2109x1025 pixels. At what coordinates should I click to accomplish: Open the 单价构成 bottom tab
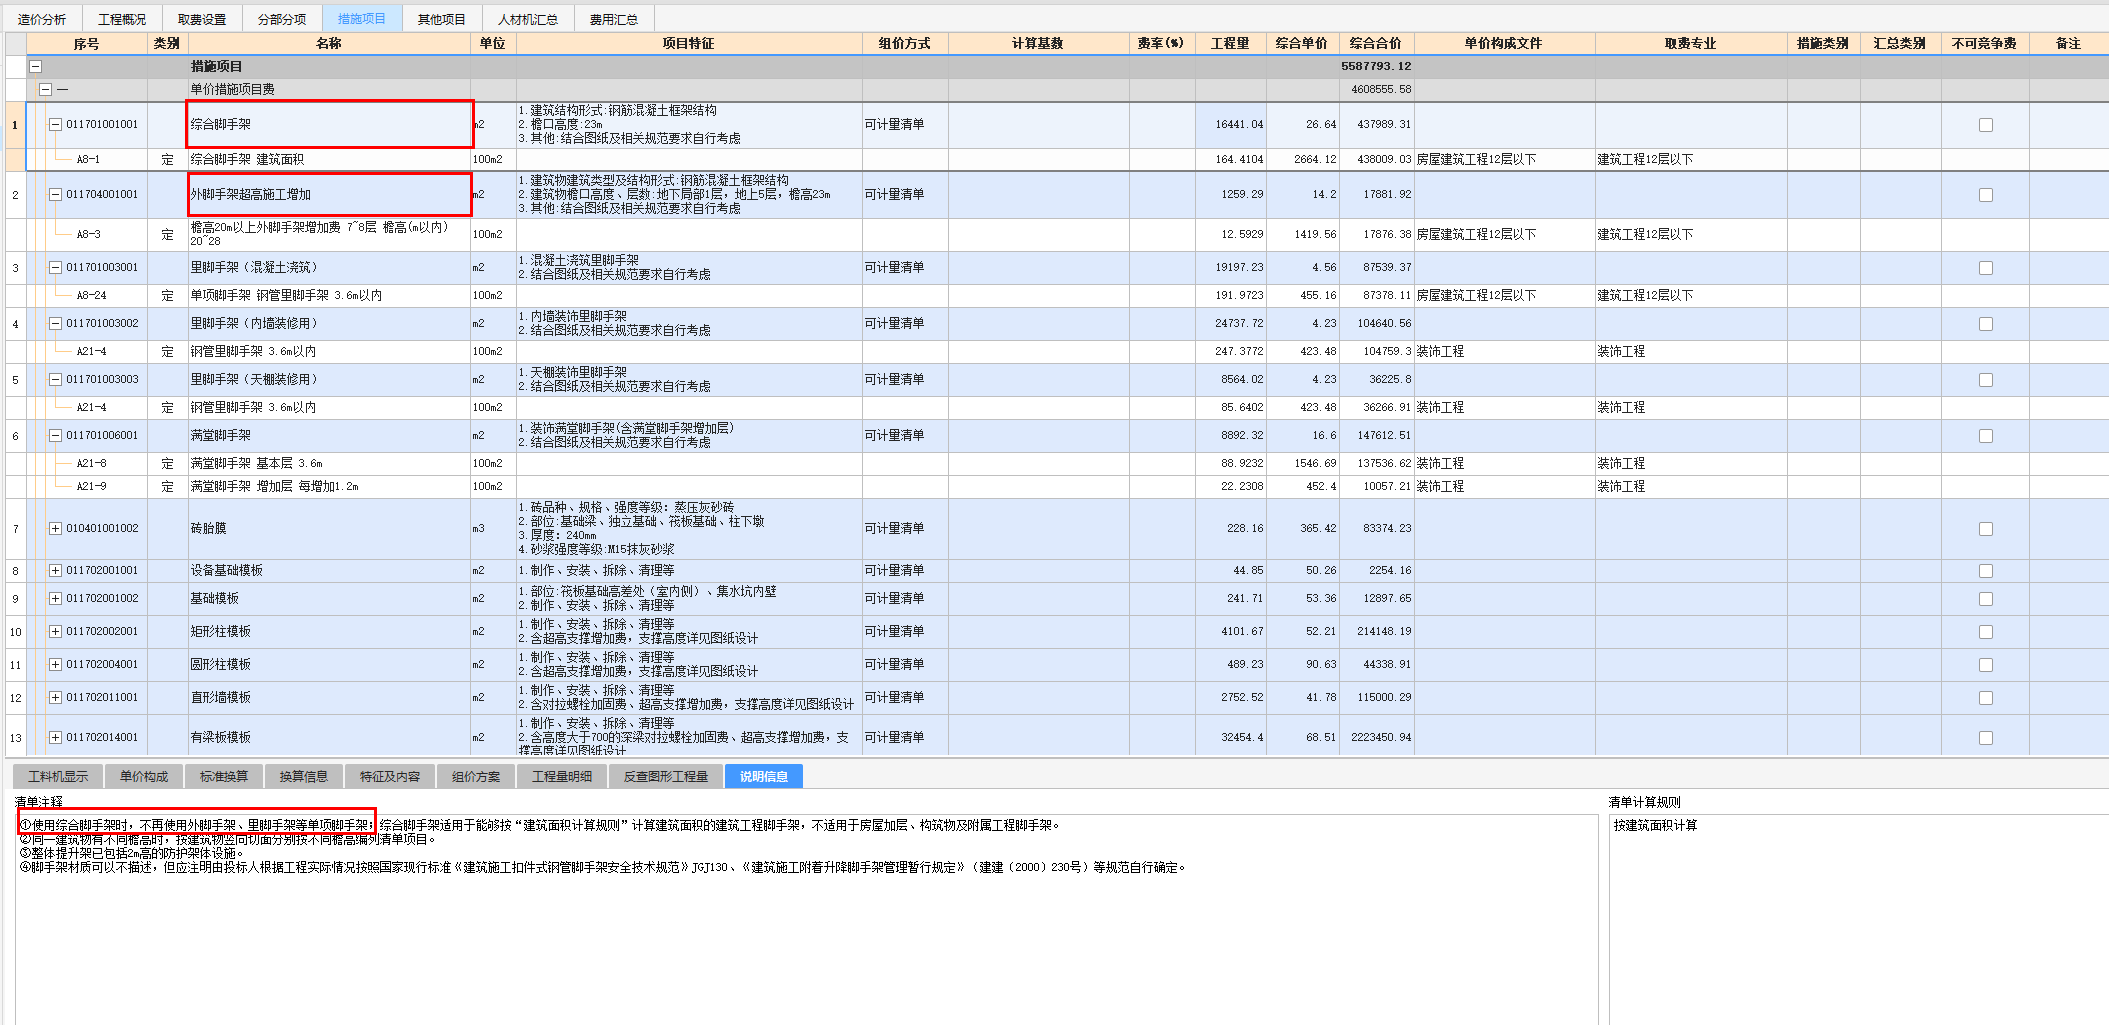click(144, 776)
